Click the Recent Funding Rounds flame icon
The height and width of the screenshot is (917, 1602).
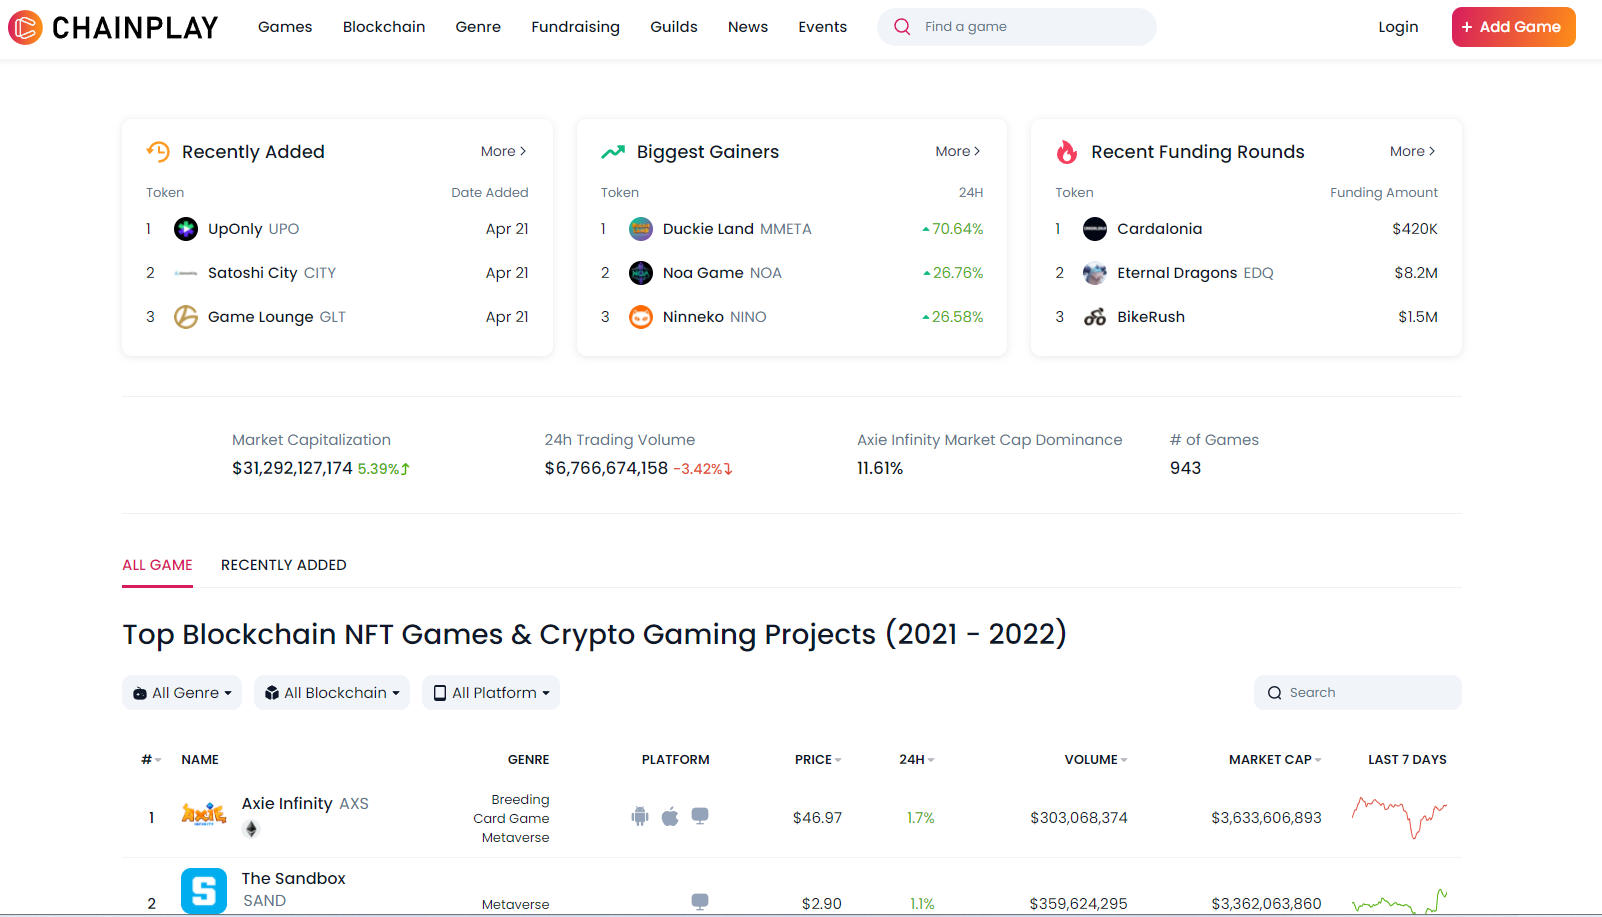click(x=1067, y=152)
